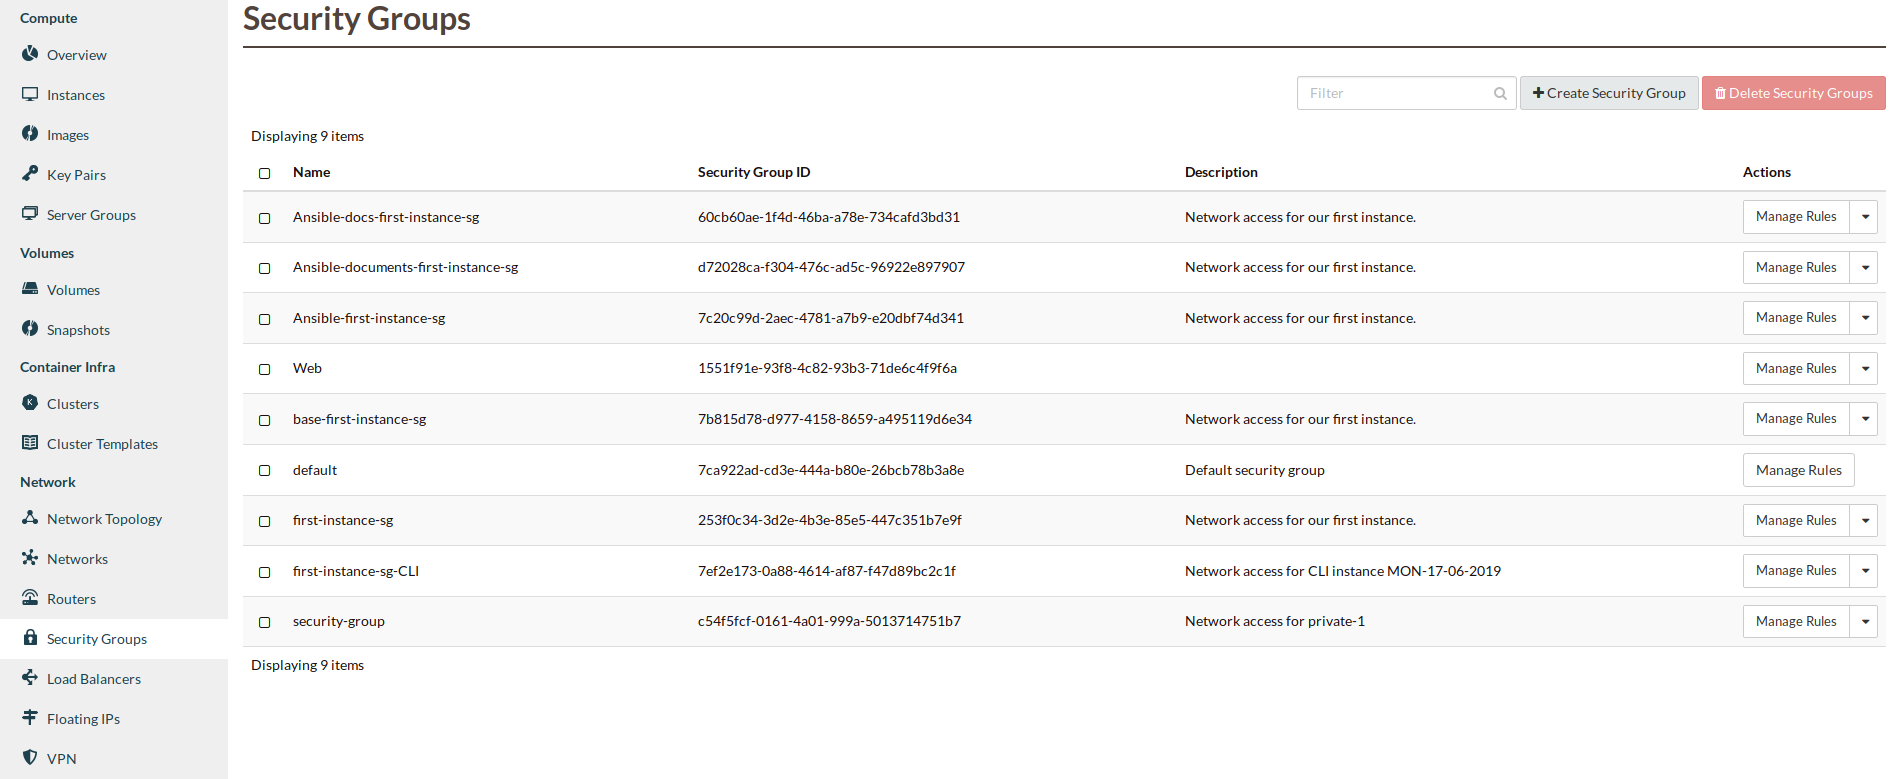
Task: Click Delete Security Groups button
Action: pyautogui.click(x=1794, y=93)
